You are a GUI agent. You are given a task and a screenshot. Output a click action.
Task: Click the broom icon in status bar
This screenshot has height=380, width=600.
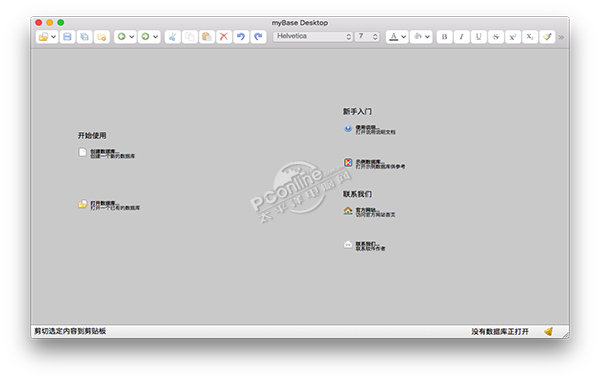tap(548, 331)
